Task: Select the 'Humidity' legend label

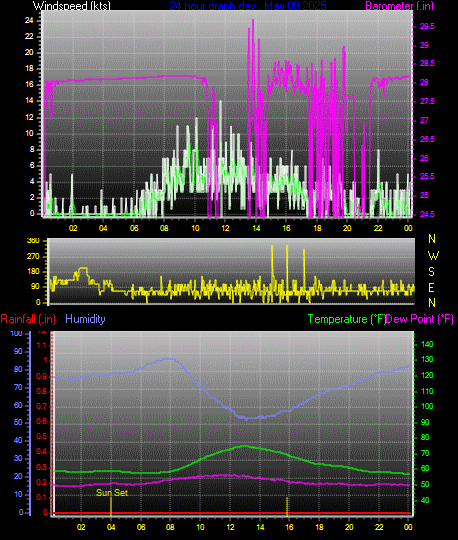Action: 85,319
